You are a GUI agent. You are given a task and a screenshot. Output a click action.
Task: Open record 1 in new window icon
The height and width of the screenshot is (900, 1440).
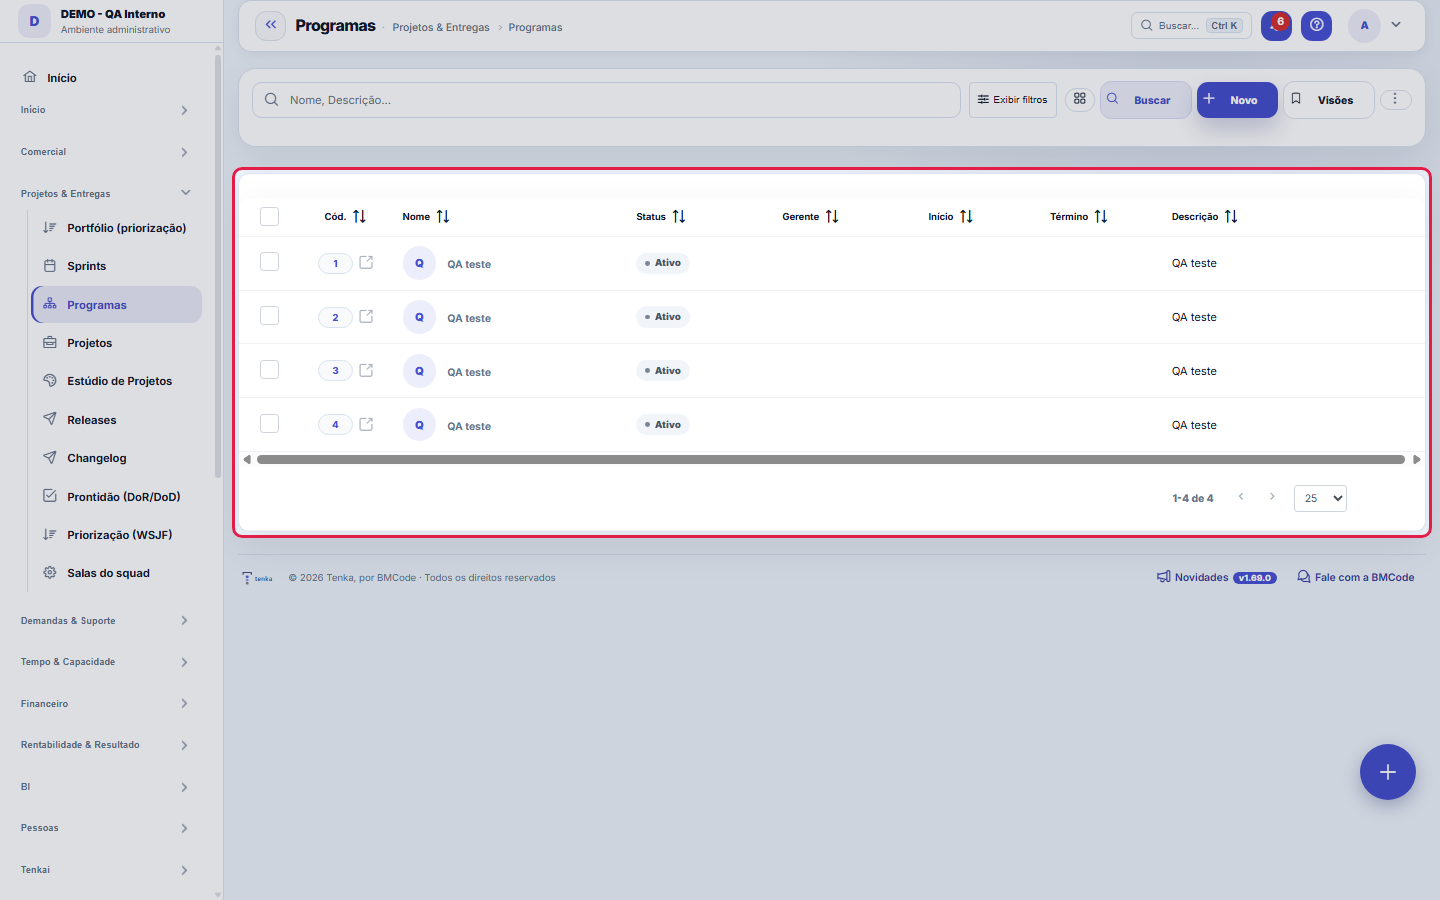(366, 262)
